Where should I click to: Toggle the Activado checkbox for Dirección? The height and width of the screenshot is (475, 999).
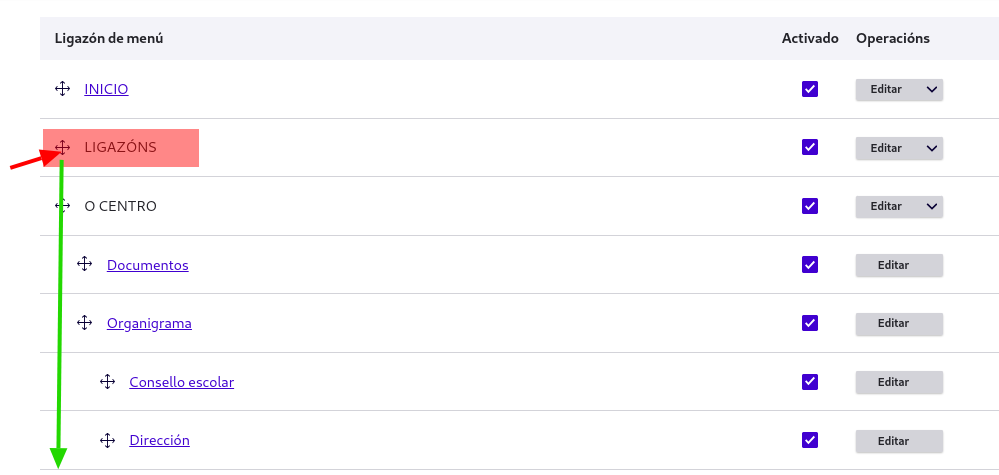[810, 440]
